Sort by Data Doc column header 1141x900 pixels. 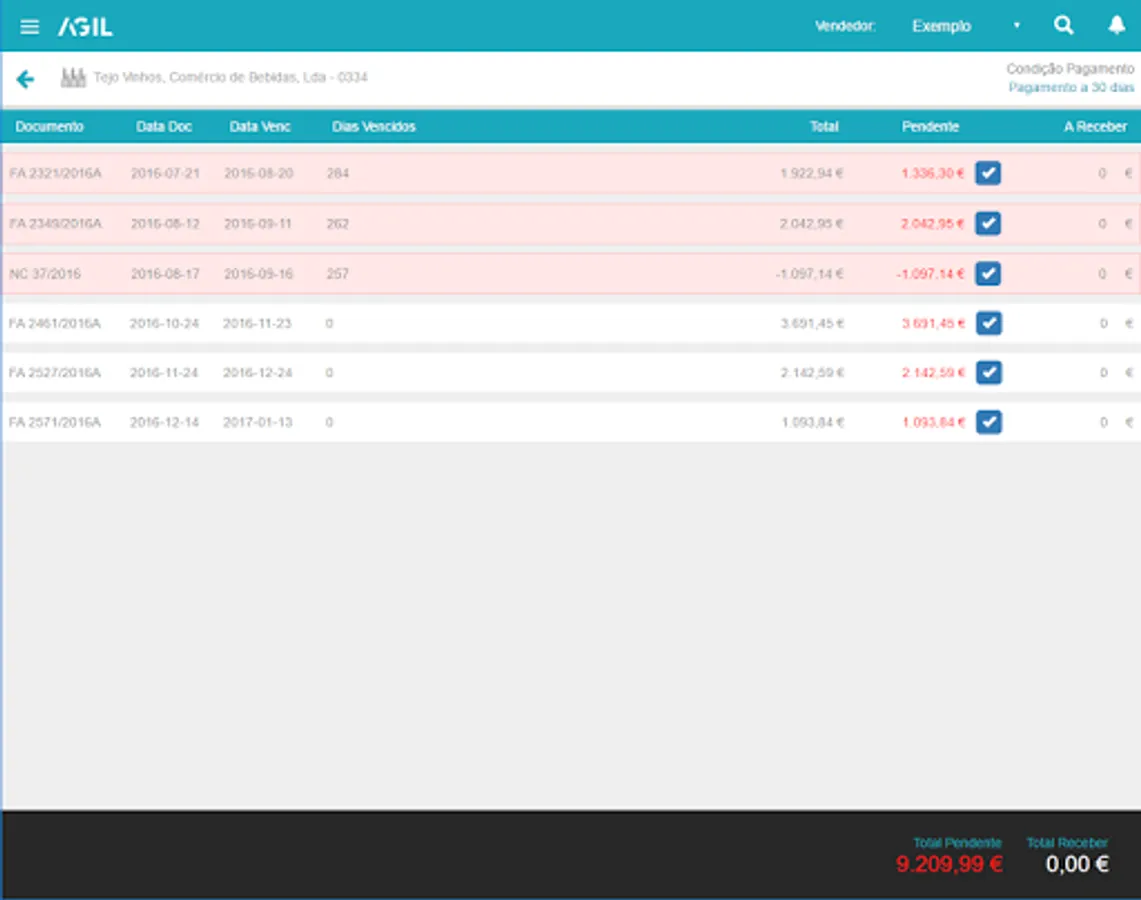164,127
